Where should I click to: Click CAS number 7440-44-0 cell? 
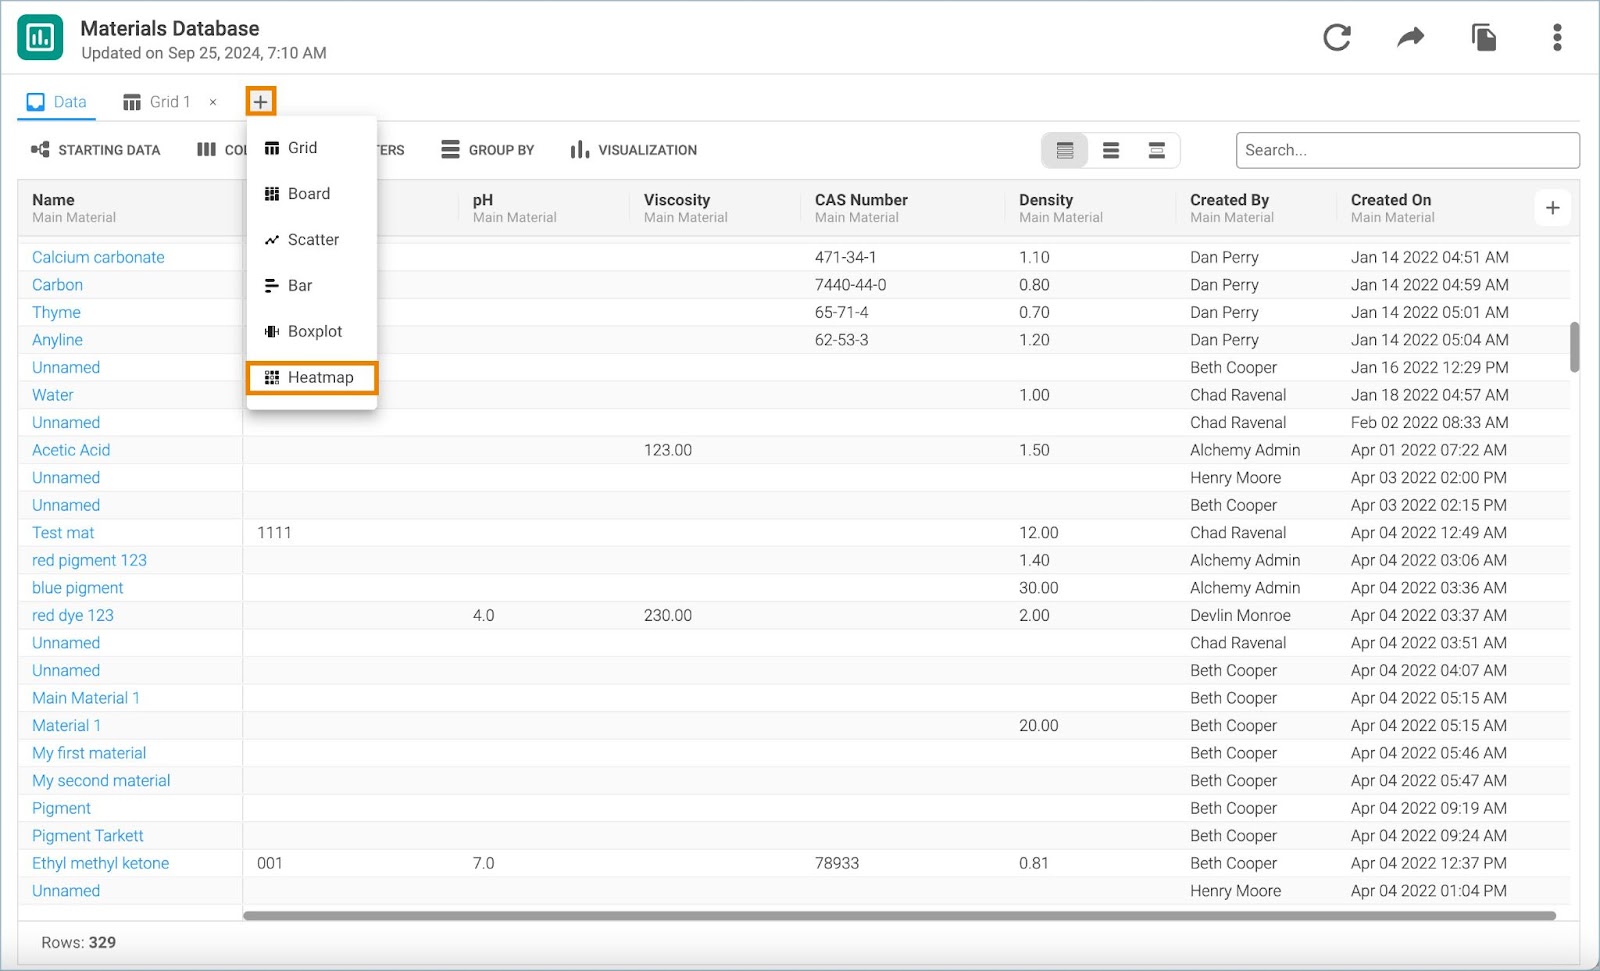point(851,285)
